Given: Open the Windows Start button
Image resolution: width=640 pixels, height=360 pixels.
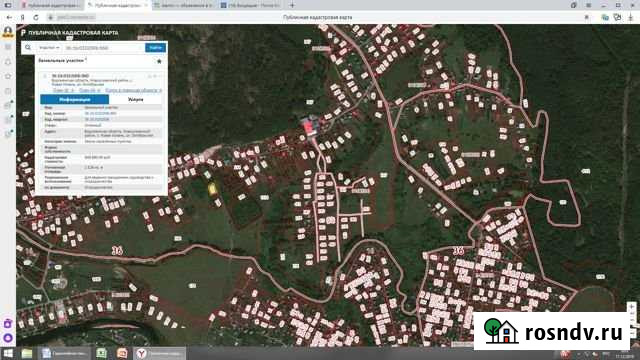Looking at the screenshot, I should [x=8, y=353].
